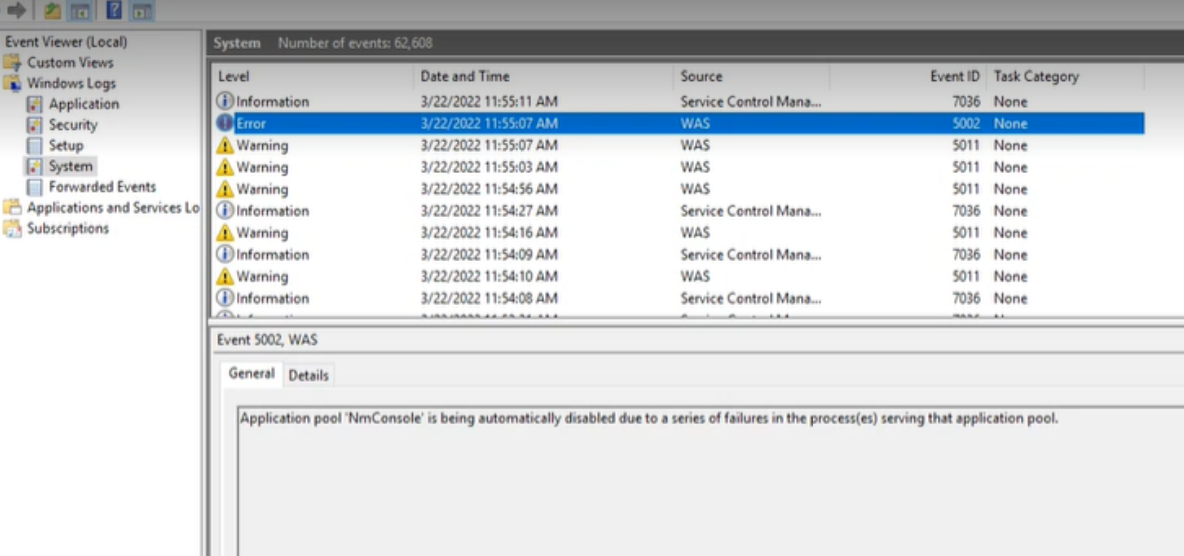
Task: Click the date '3/22/2022 11:55:11 AM'
Action: (489, 101)
